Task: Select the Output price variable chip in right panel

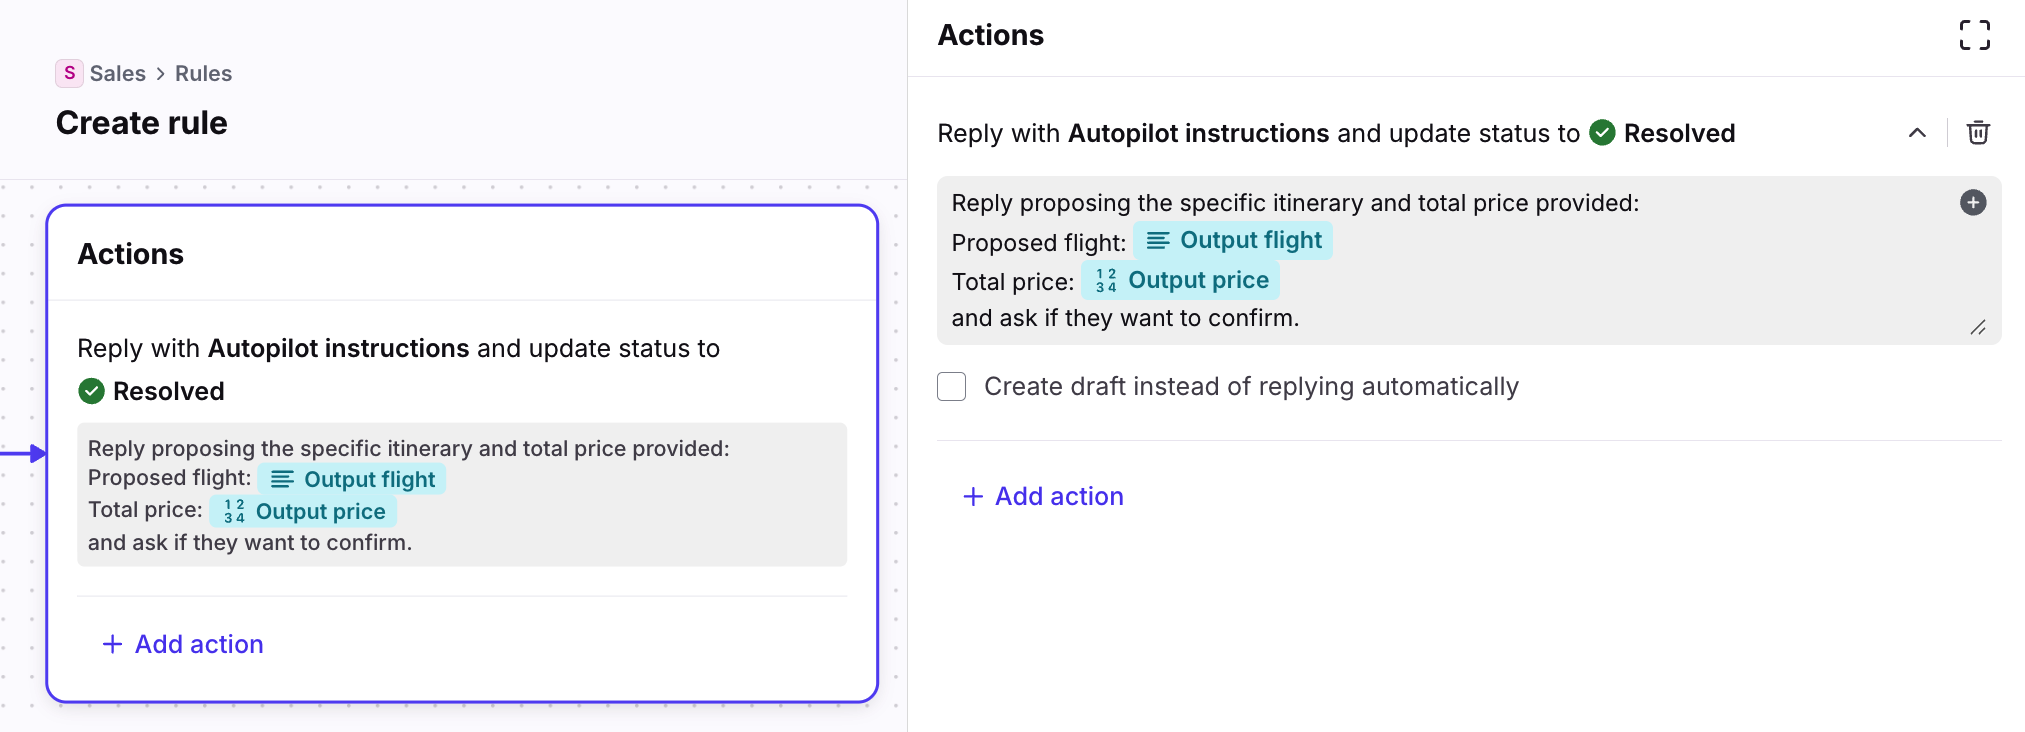Action: click(x=1181, y=281)
